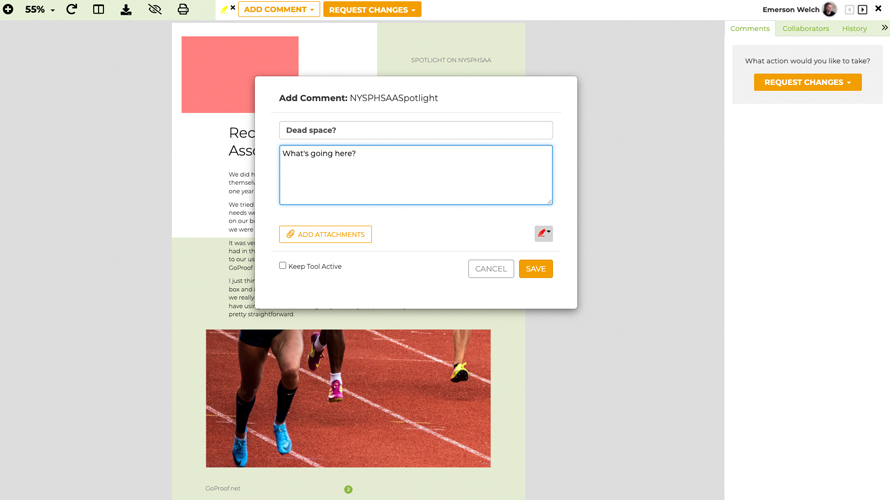The image size is (890, 500).
Task: Open the ADD COMMENT dropdown button
Action: point(279,10)
